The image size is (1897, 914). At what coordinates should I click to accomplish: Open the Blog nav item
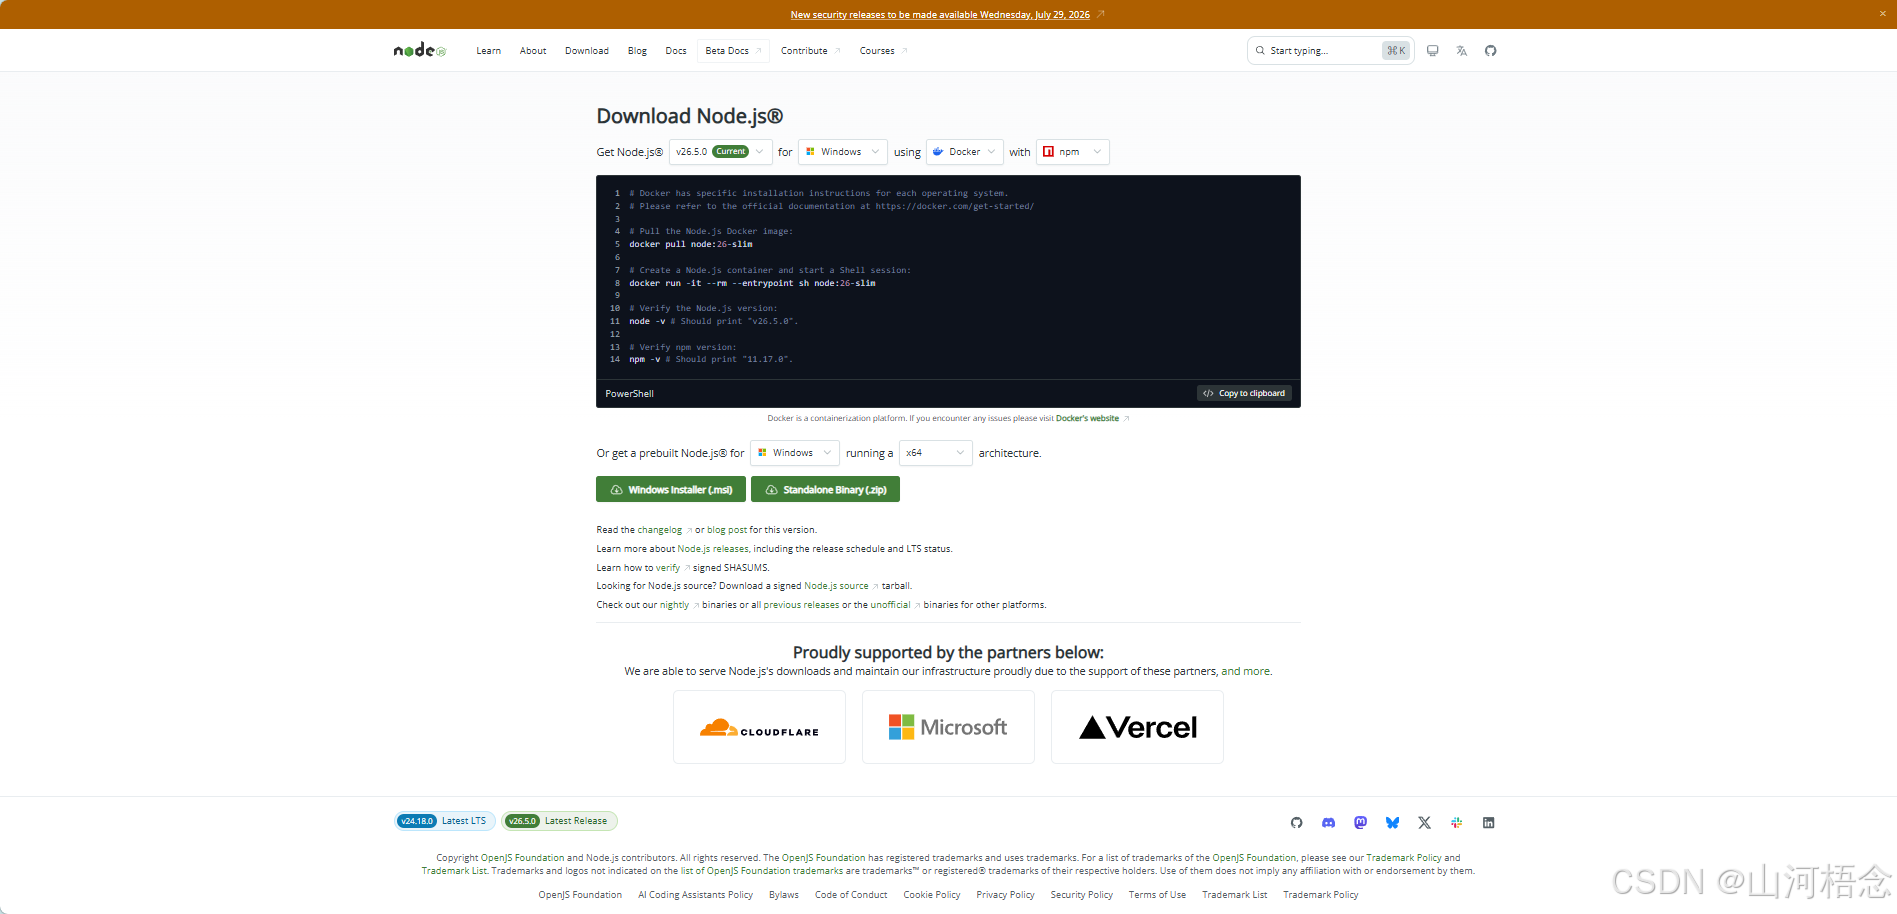coord(637,51)
